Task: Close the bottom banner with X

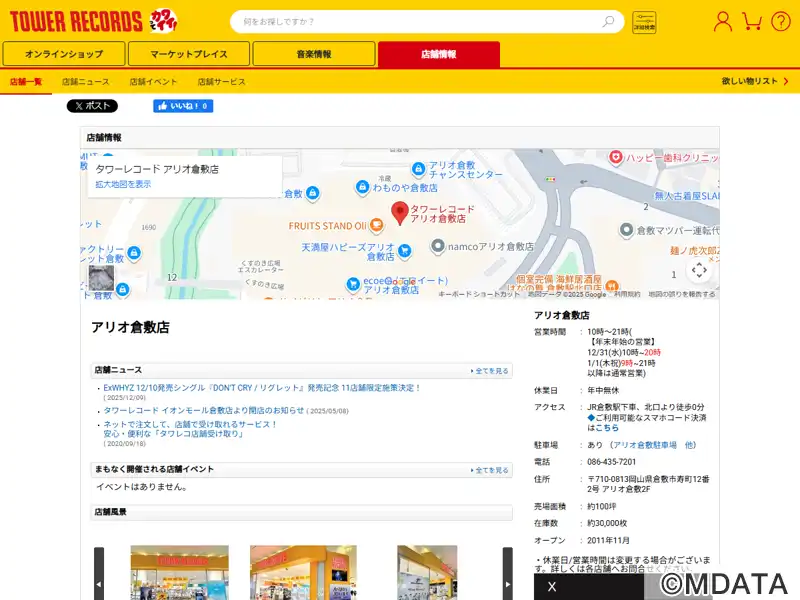Action: point(551,587)
